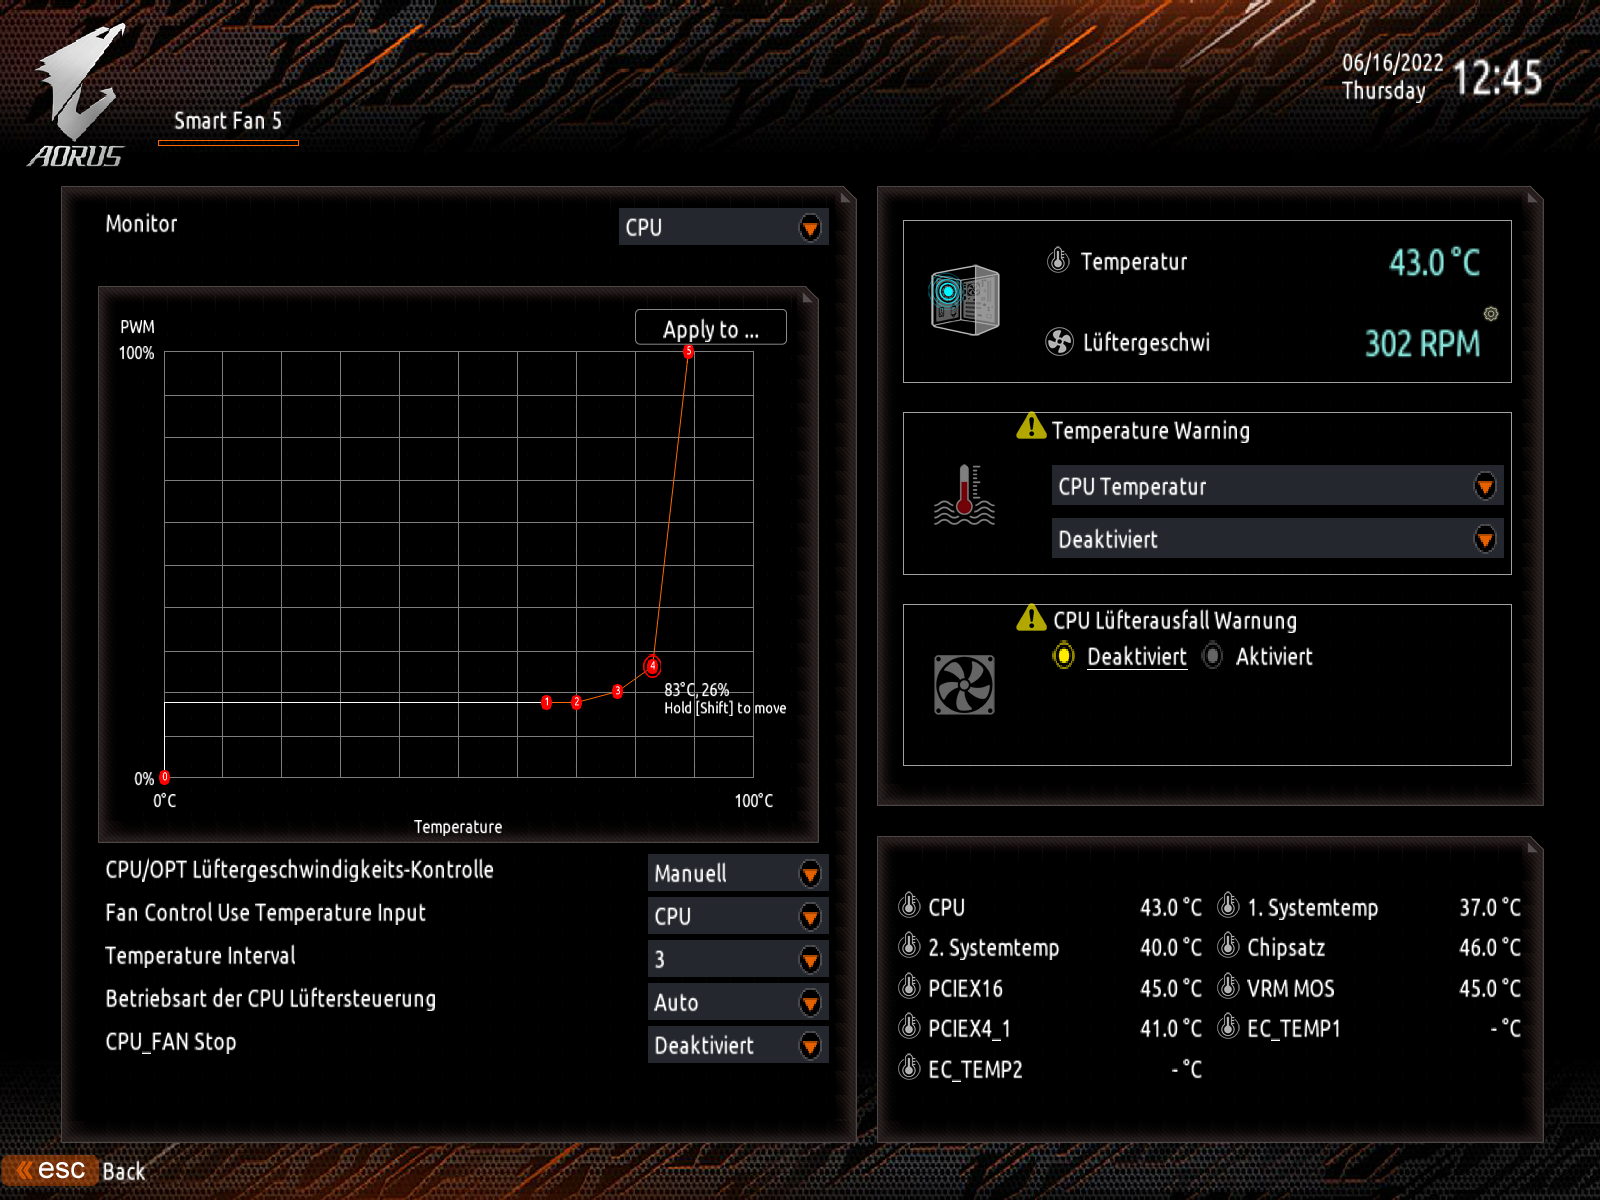Select highlighted fan curve point 4

click(x=652, y=666)
